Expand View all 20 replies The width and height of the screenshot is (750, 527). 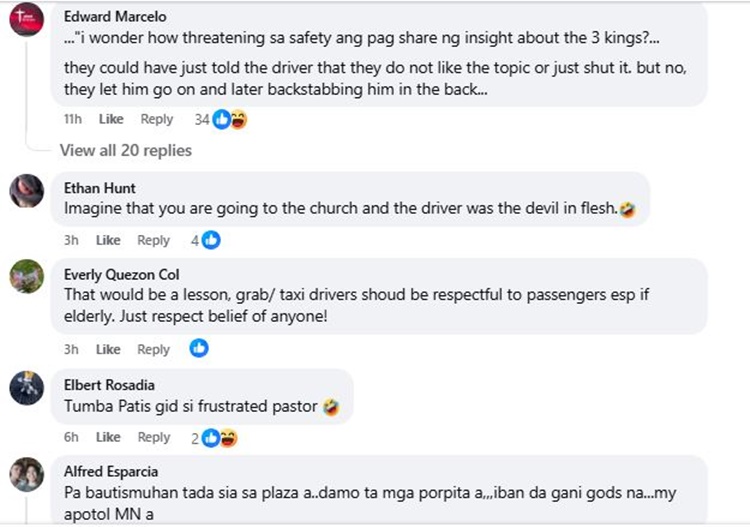125,150
